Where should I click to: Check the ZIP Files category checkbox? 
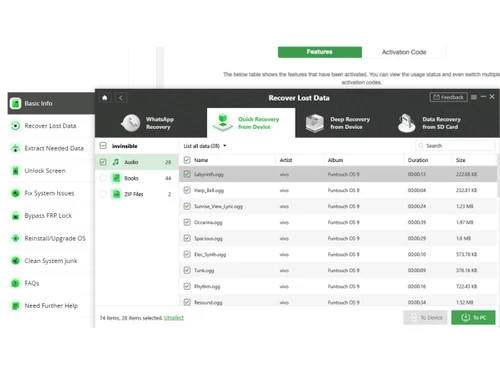(x=103, y=194)
